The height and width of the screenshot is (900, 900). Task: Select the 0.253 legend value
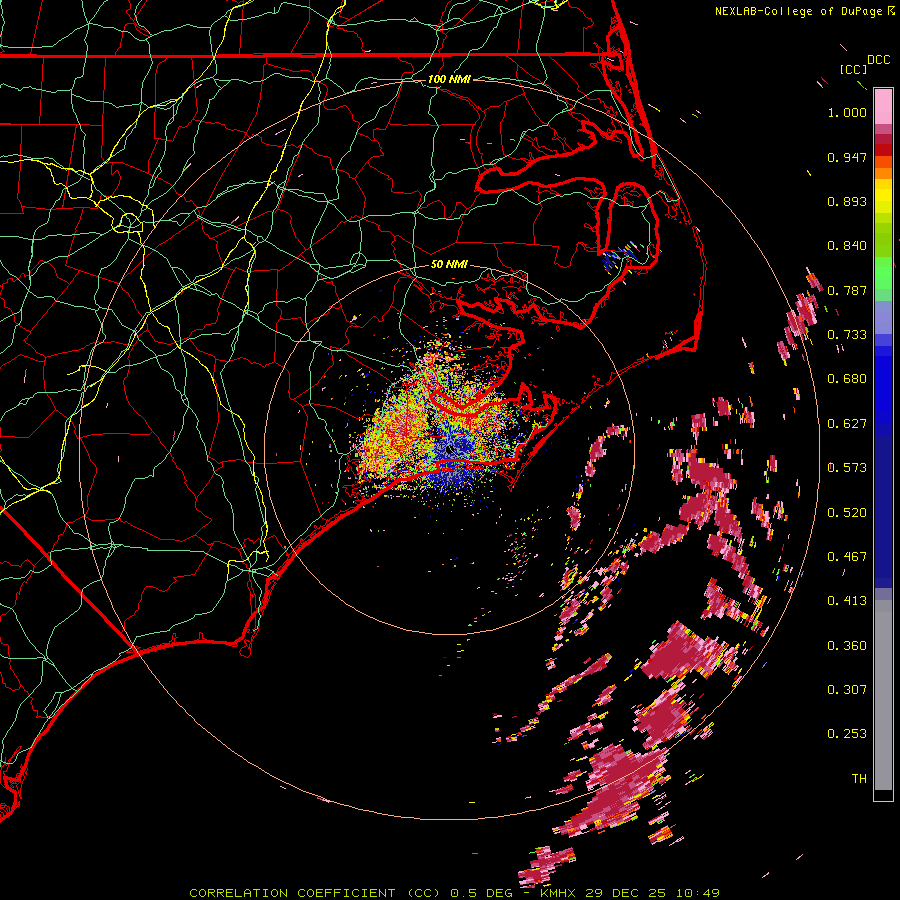click(x=847, y=734)
